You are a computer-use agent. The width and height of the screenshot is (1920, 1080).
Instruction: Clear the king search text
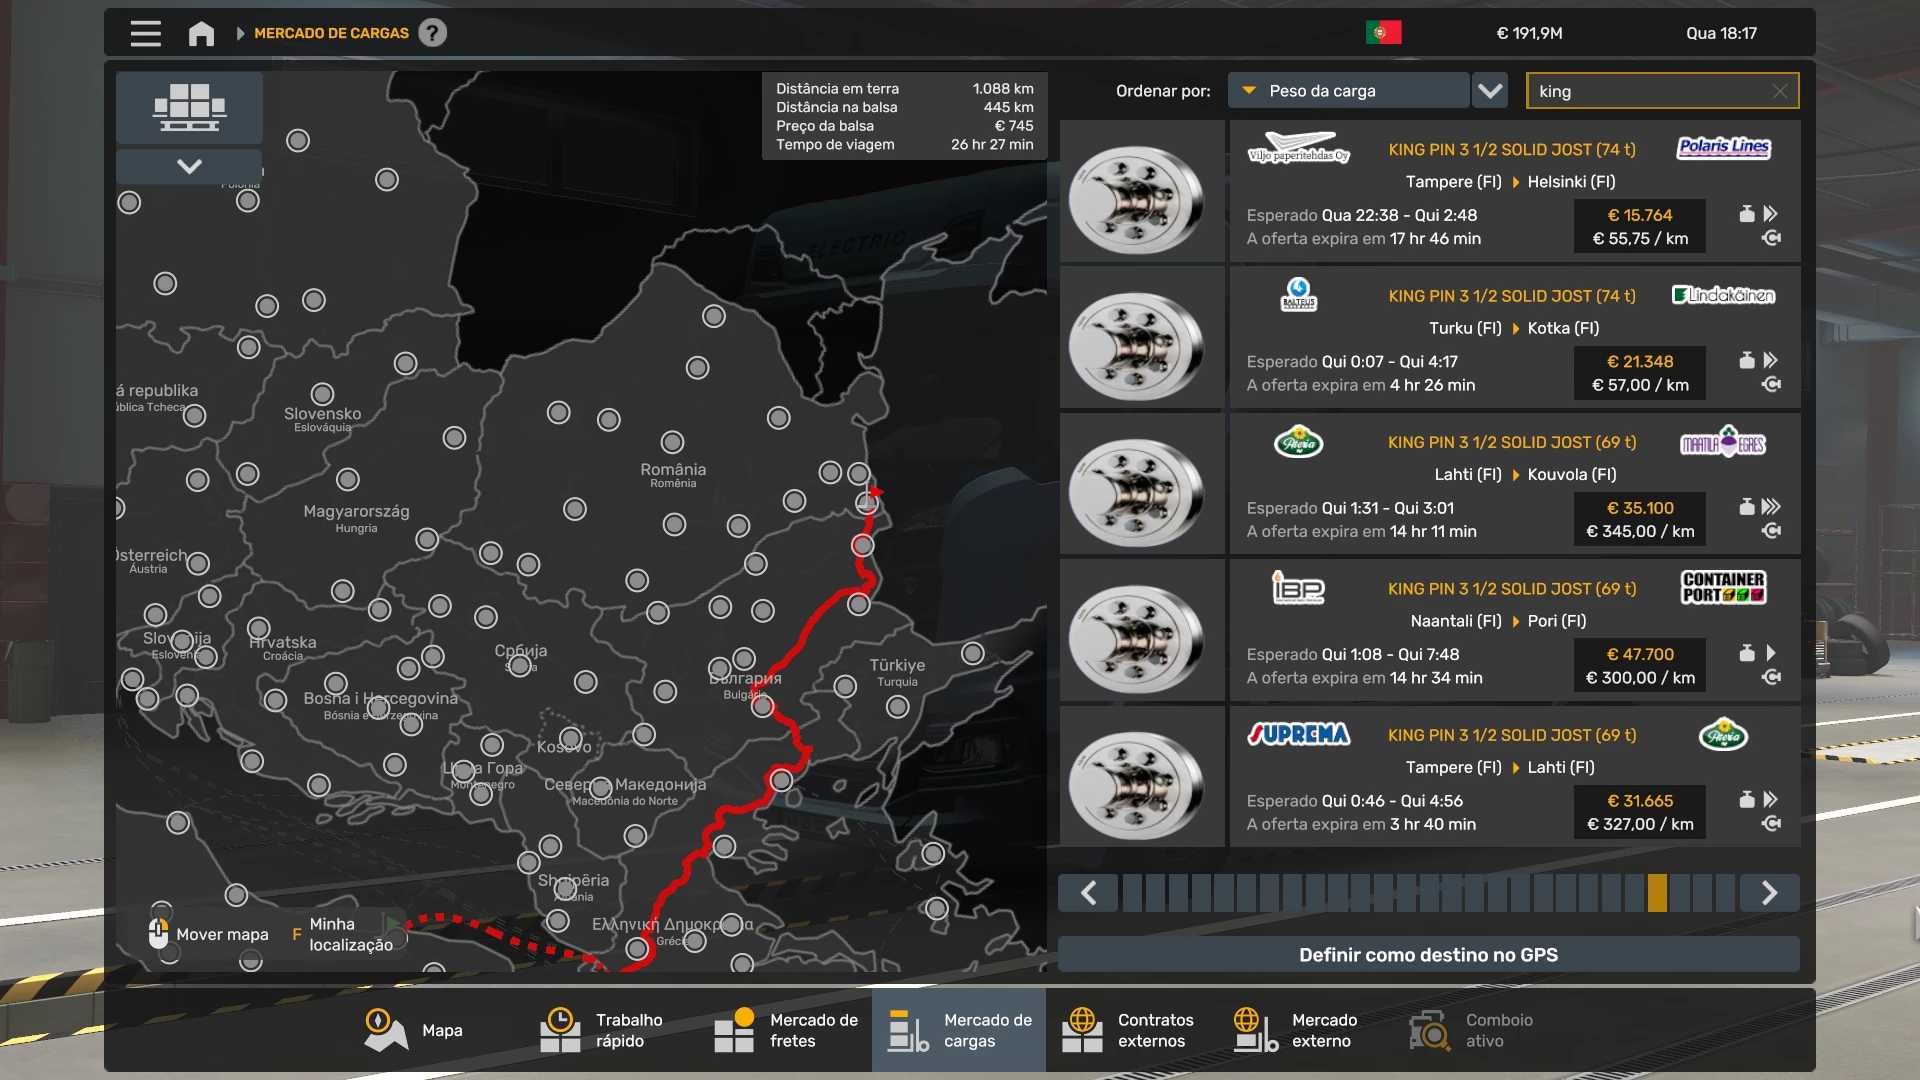coord(1779,91)
